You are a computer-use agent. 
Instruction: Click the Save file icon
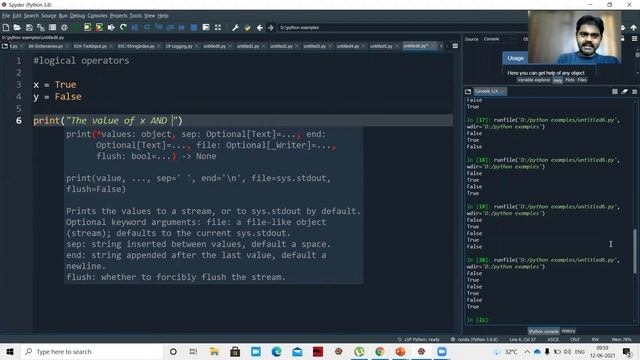click(x=29, y=27)
